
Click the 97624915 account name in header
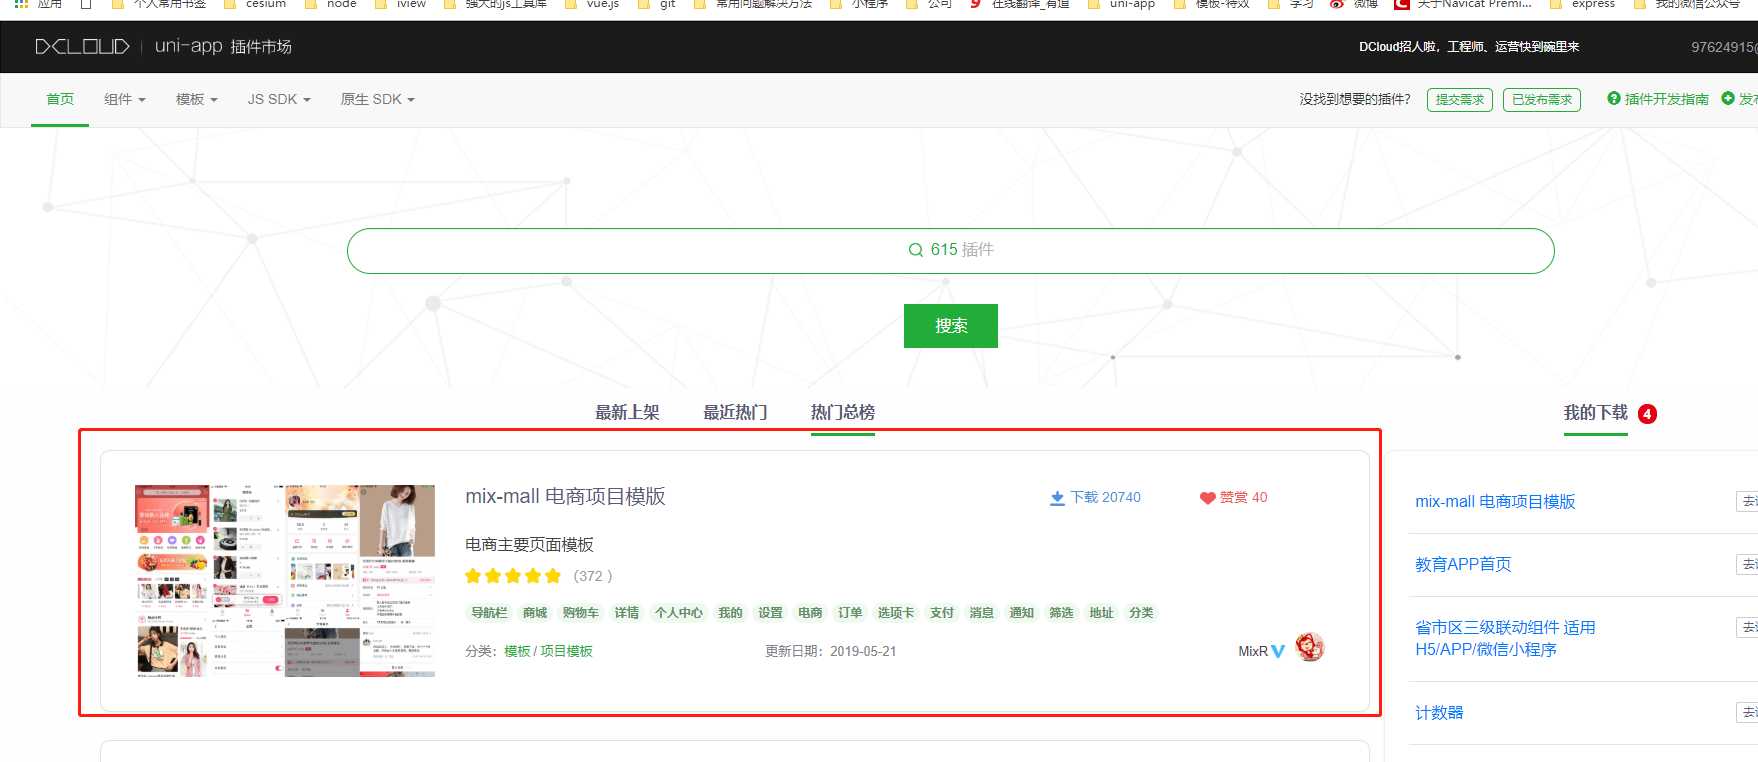point(1724,47)
